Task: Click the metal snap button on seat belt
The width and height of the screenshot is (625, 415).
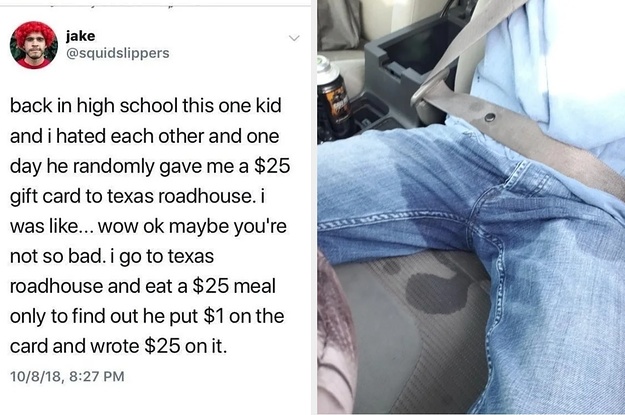Action: pos(490,117)
